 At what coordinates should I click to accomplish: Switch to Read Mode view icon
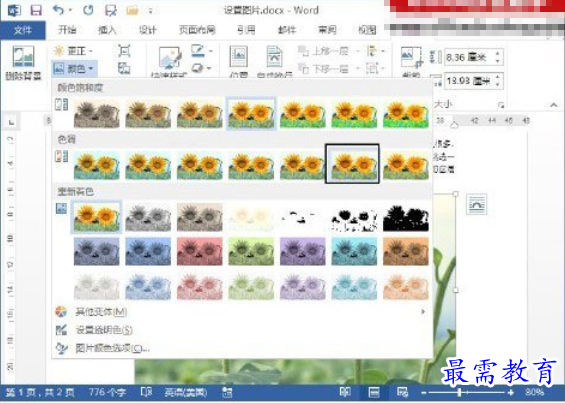point(345,392)
